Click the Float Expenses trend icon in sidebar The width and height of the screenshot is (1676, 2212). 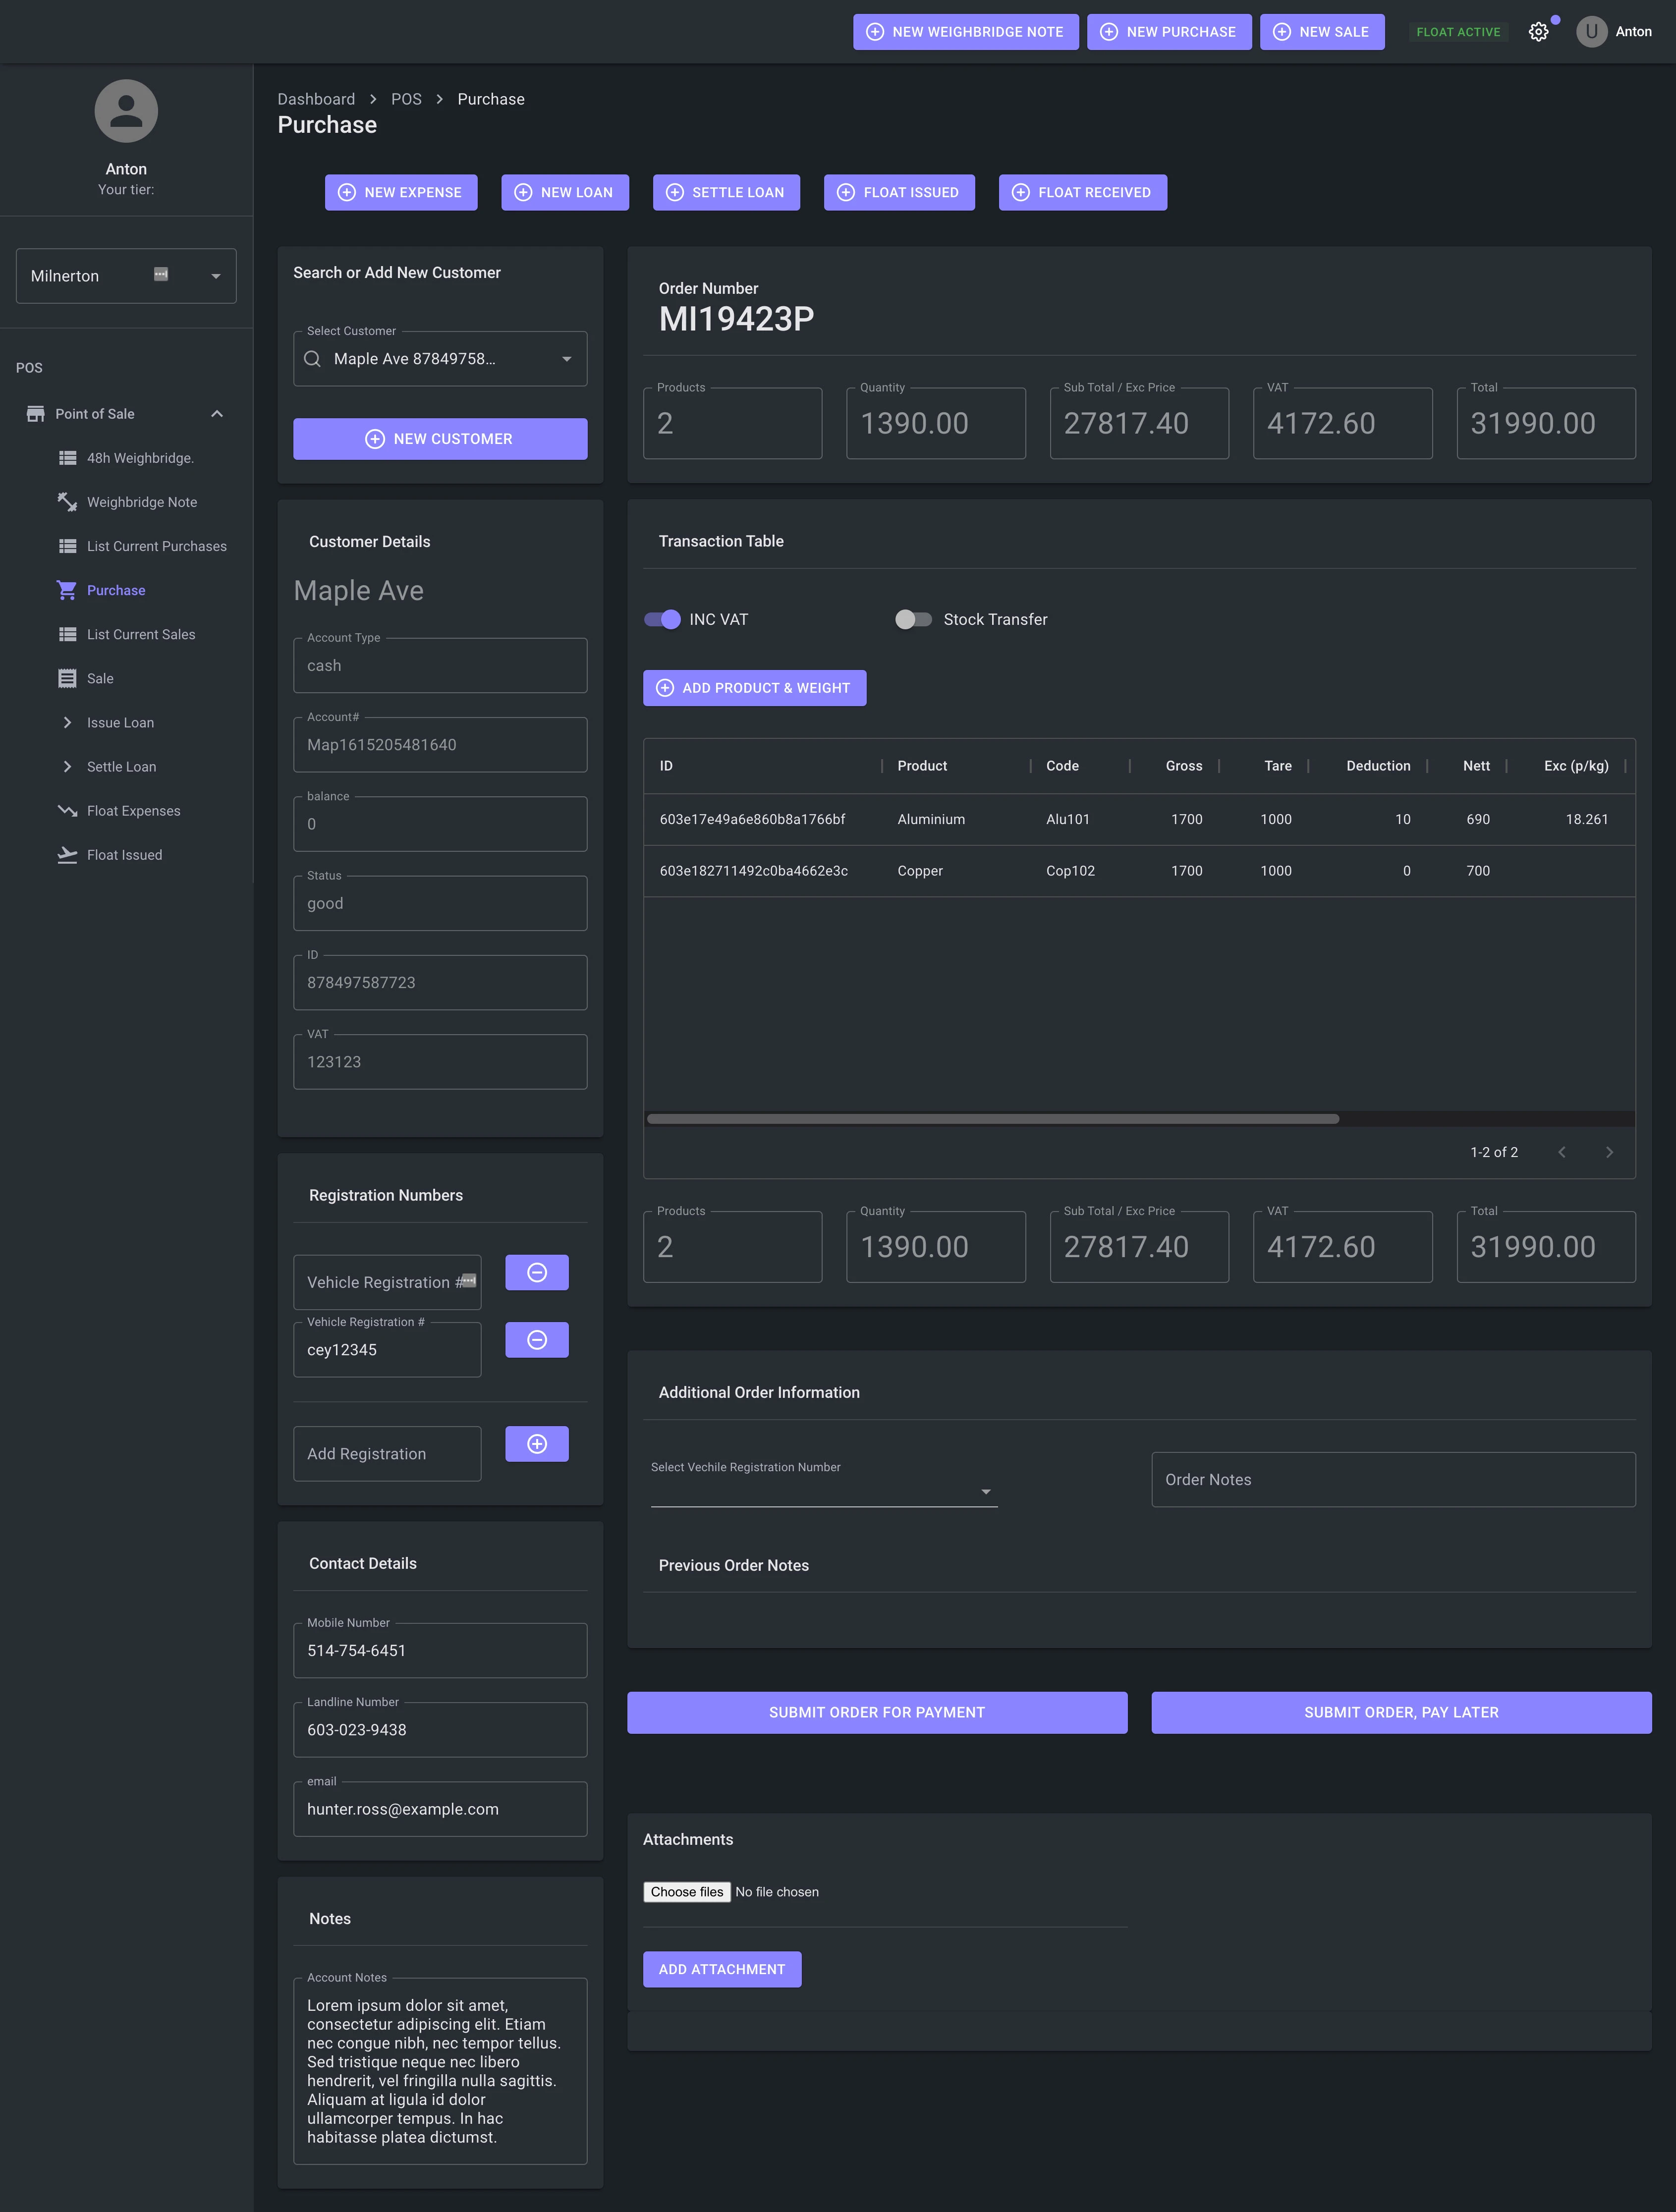coord(67,811)
